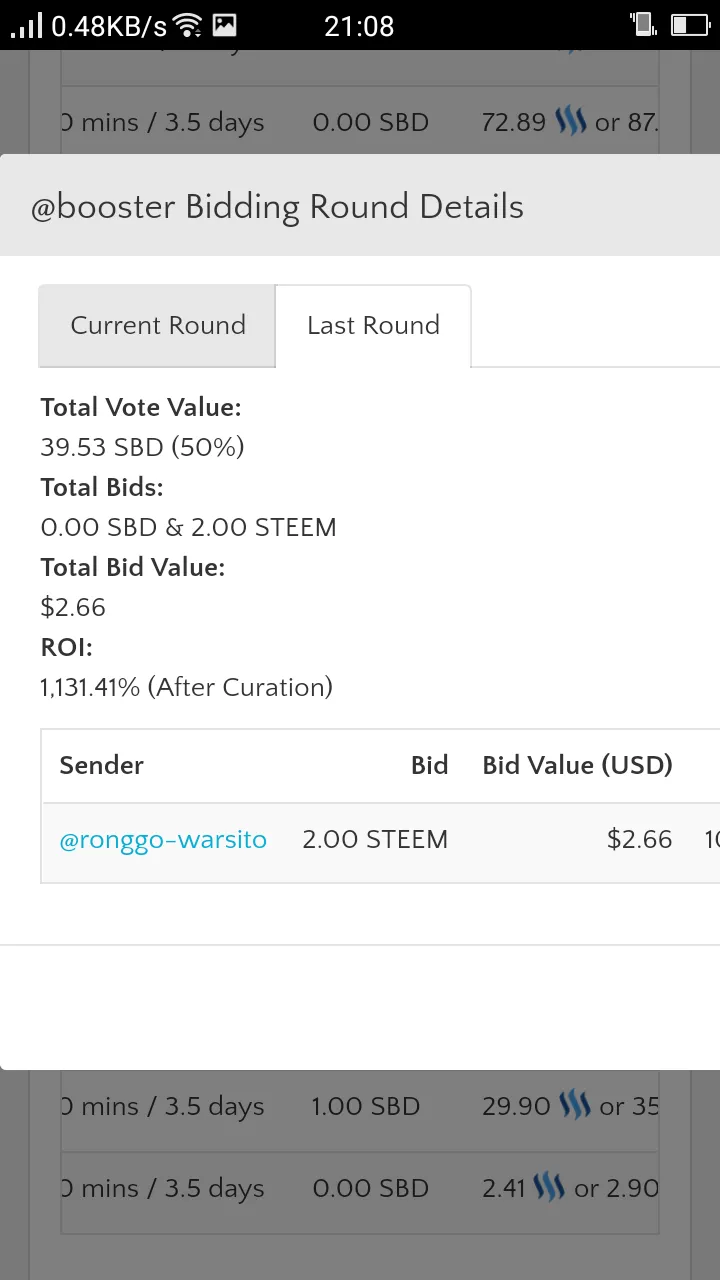Click the @booster Bidding Round Details title
The height and width of the screenshot is (1280, 720).
point(277,207)
